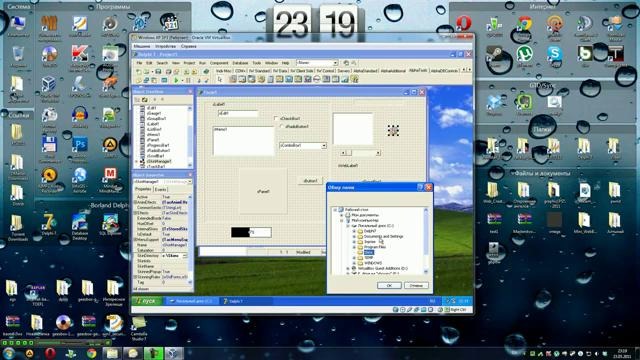Expand sSkinManager1 in Object TreeView

point(137,161)
